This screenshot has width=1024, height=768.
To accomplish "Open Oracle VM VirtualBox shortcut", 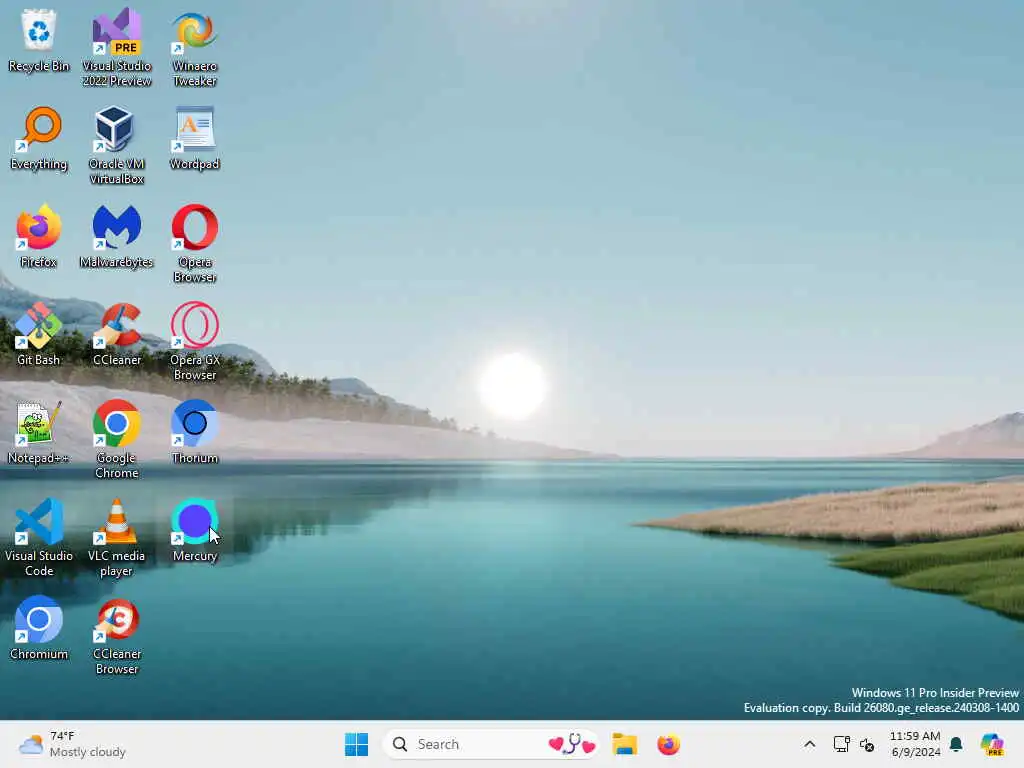I will click(x=116, y=146).
